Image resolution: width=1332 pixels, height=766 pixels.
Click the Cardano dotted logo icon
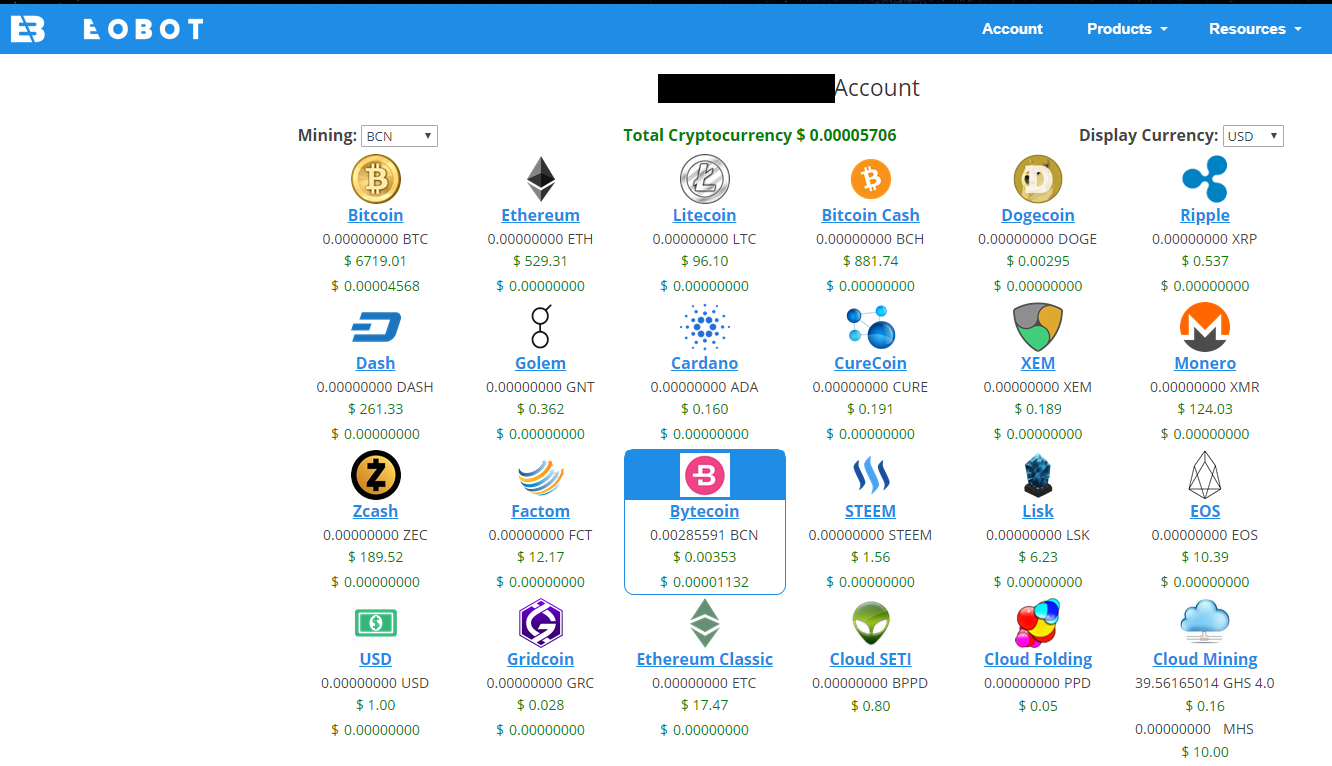(x=705, y=328)
